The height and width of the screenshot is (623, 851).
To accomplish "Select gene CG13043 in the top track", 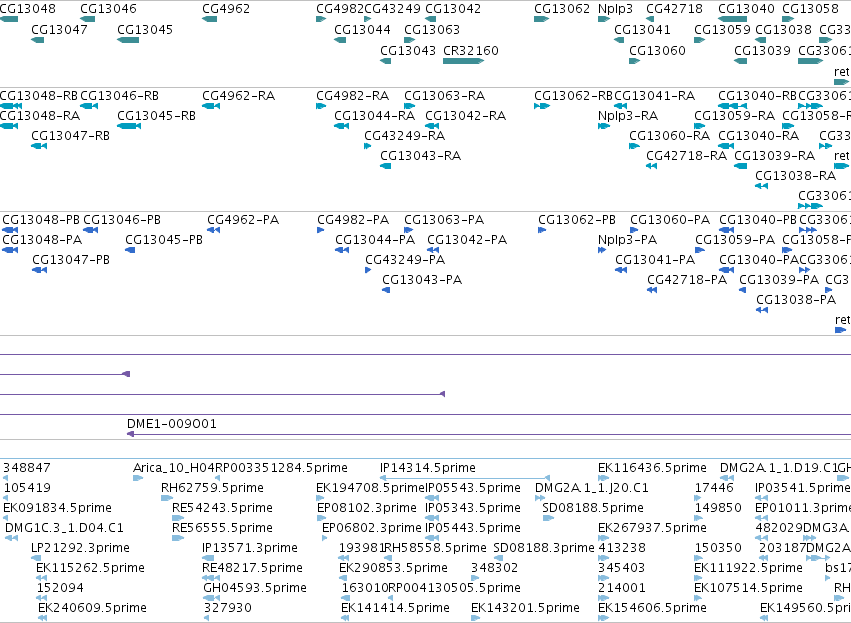I will pos(408,50).
